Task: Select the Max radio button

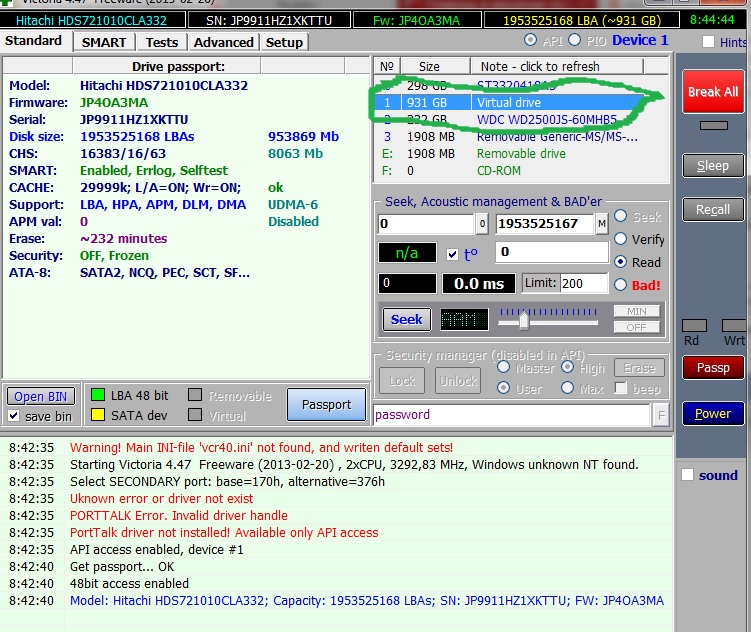Action: (568, 387)
